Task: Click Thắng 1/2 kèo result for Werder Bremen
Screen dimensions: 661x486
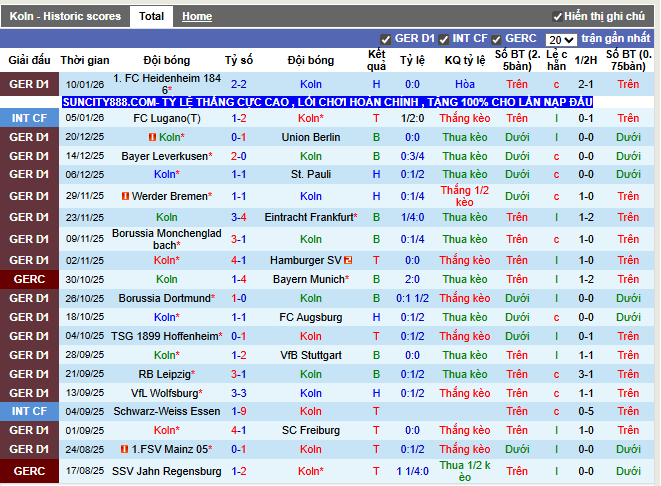Action: point(465,196)
